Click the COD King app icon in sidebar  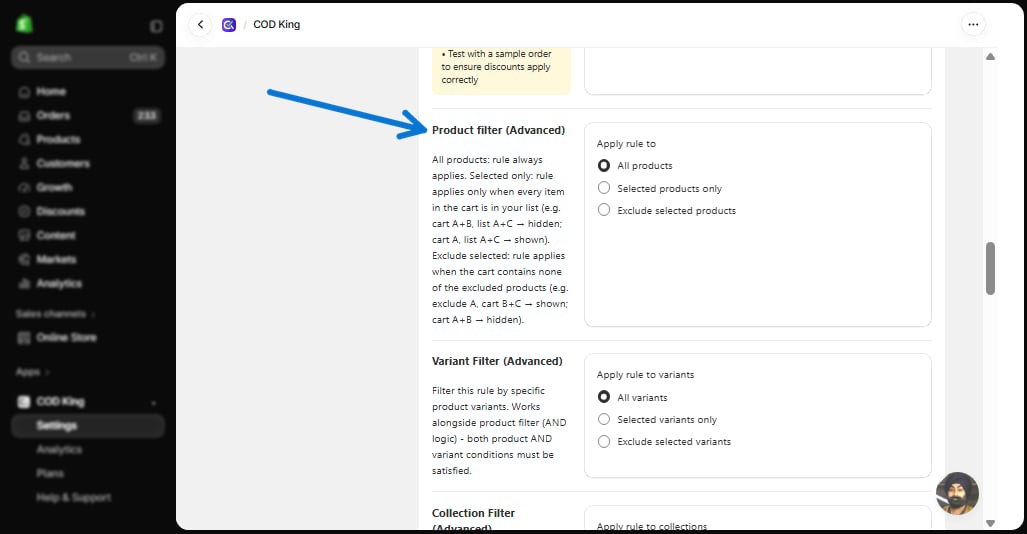[24, 402]
